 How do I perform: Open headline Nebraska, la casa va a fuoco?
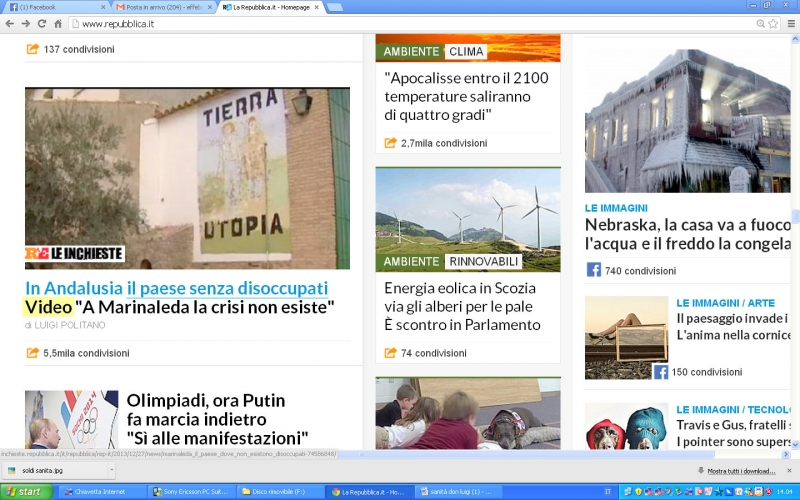[688, 234]
